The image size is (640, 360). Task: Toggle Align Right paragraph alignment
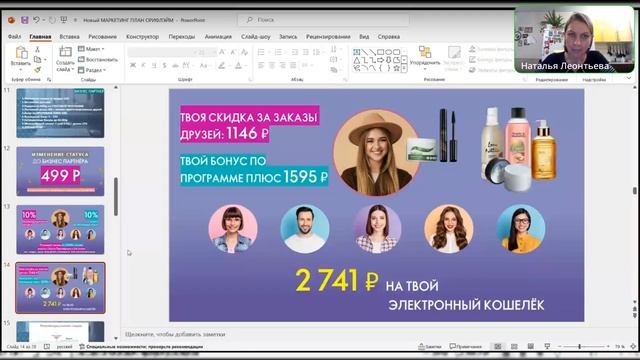pos(282,65)
